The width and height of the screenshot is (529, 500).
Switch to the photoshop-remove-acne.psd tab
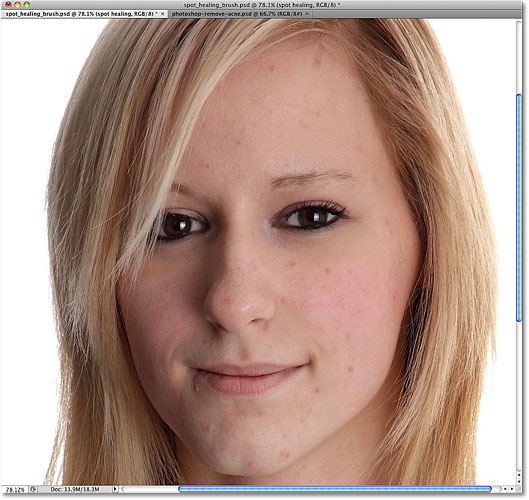point(238,14)
